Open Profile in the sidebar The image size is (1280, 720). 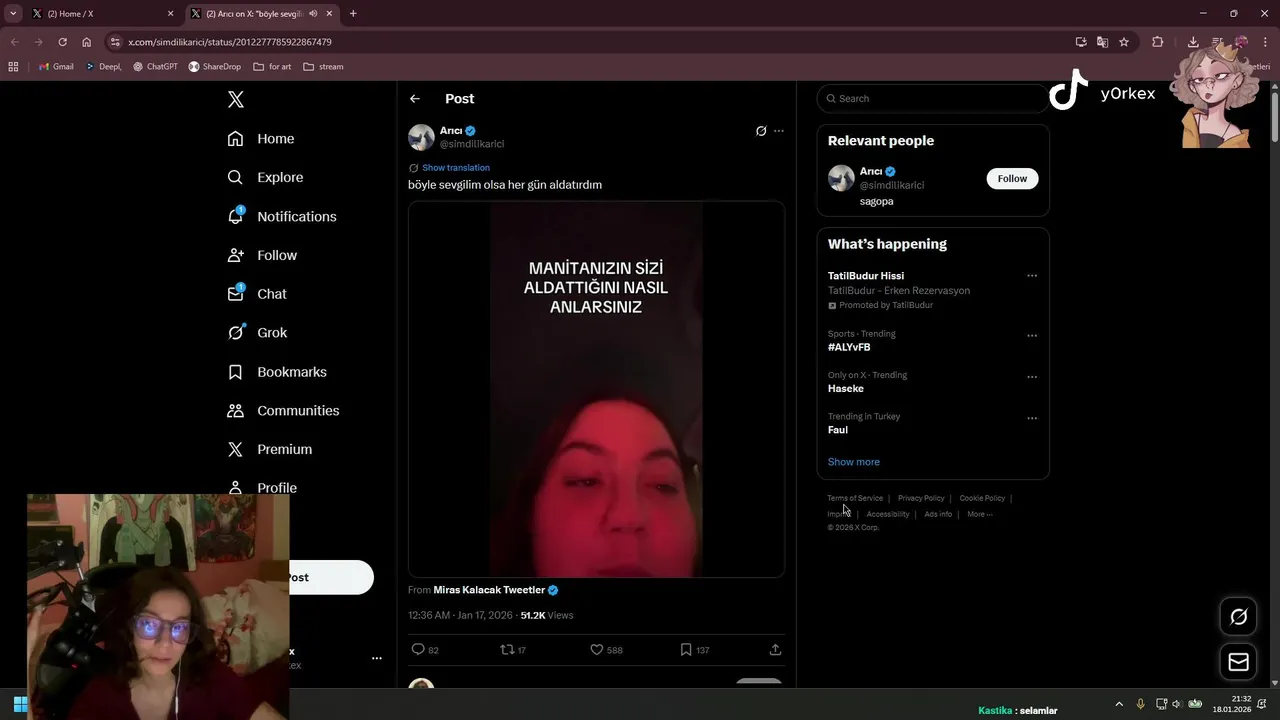click(x=262, y=488)
